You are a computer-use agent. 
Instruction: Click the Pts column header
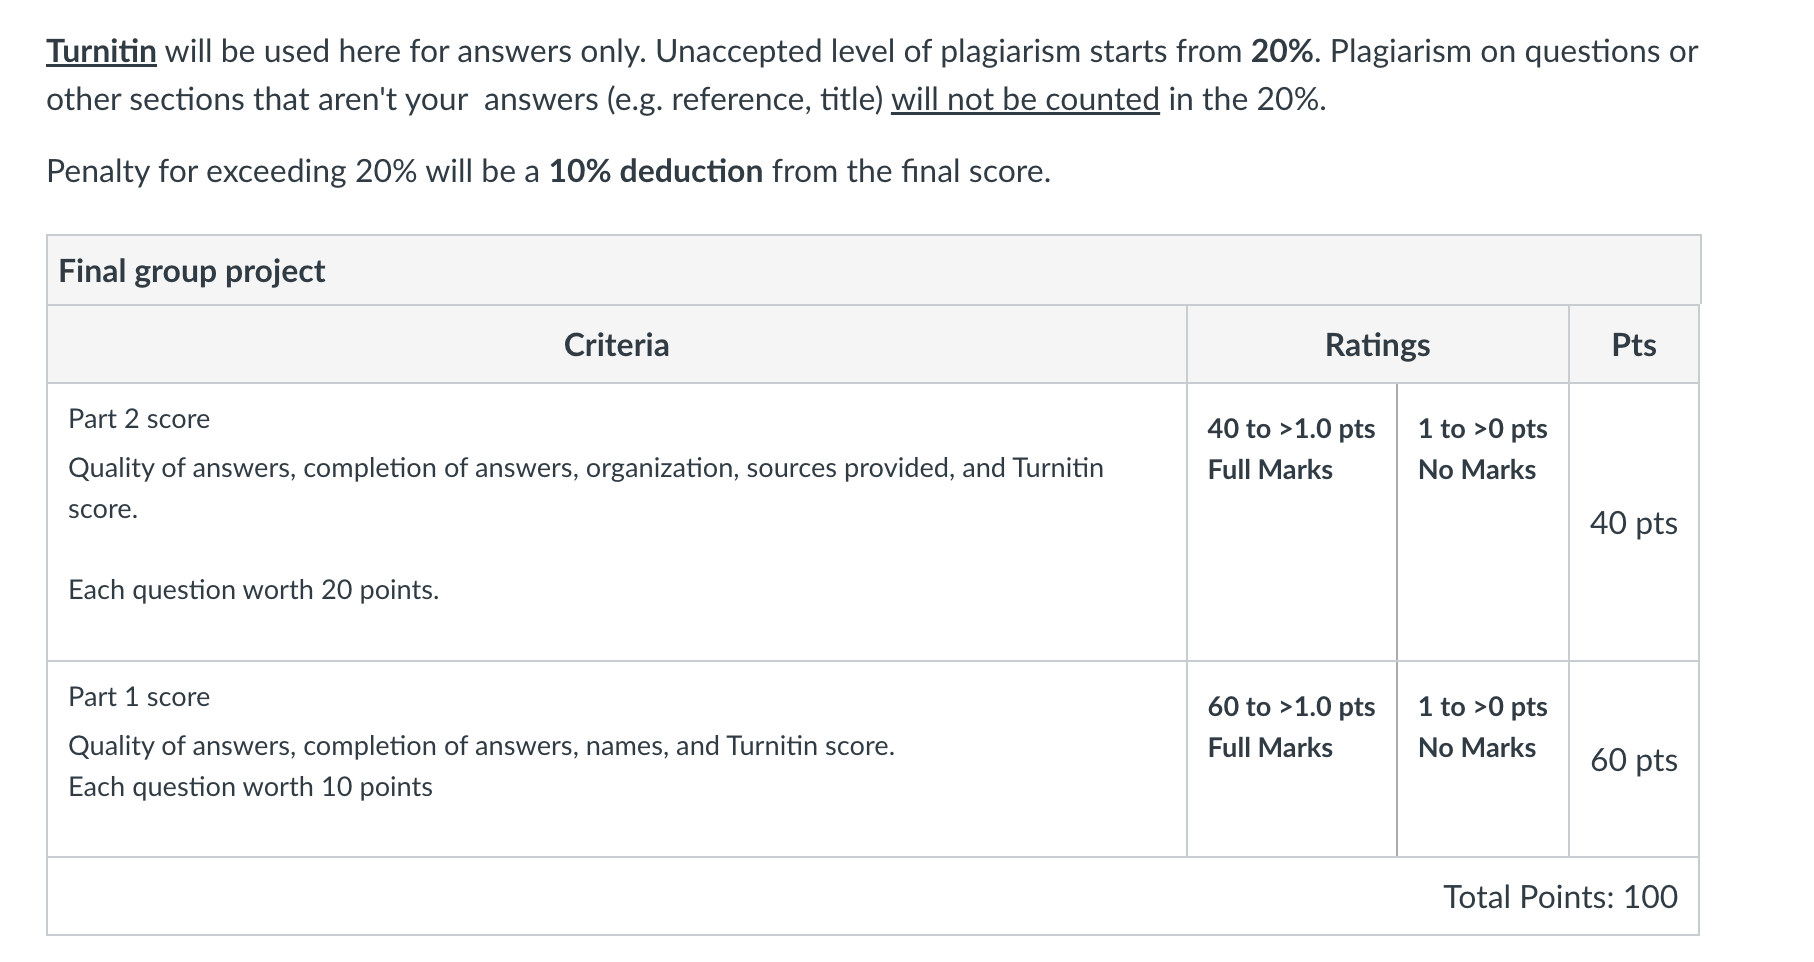1634,345
